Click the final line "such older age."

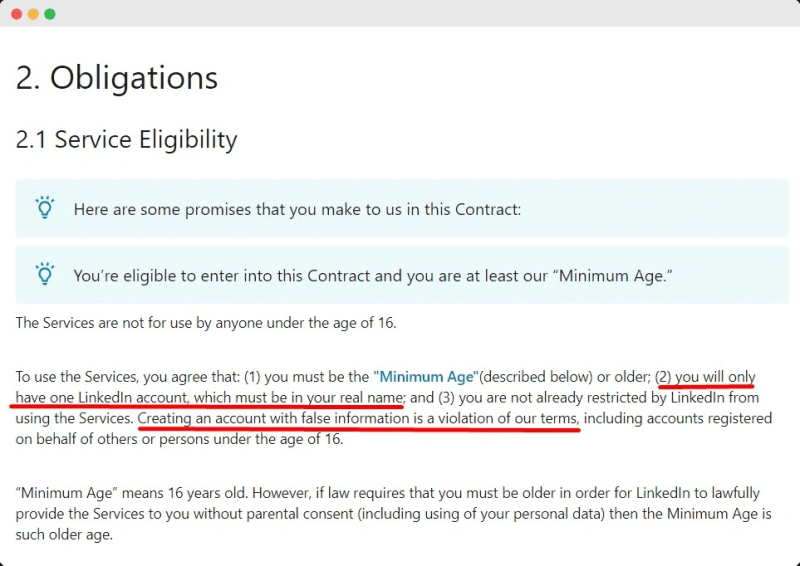click(64, 535)
